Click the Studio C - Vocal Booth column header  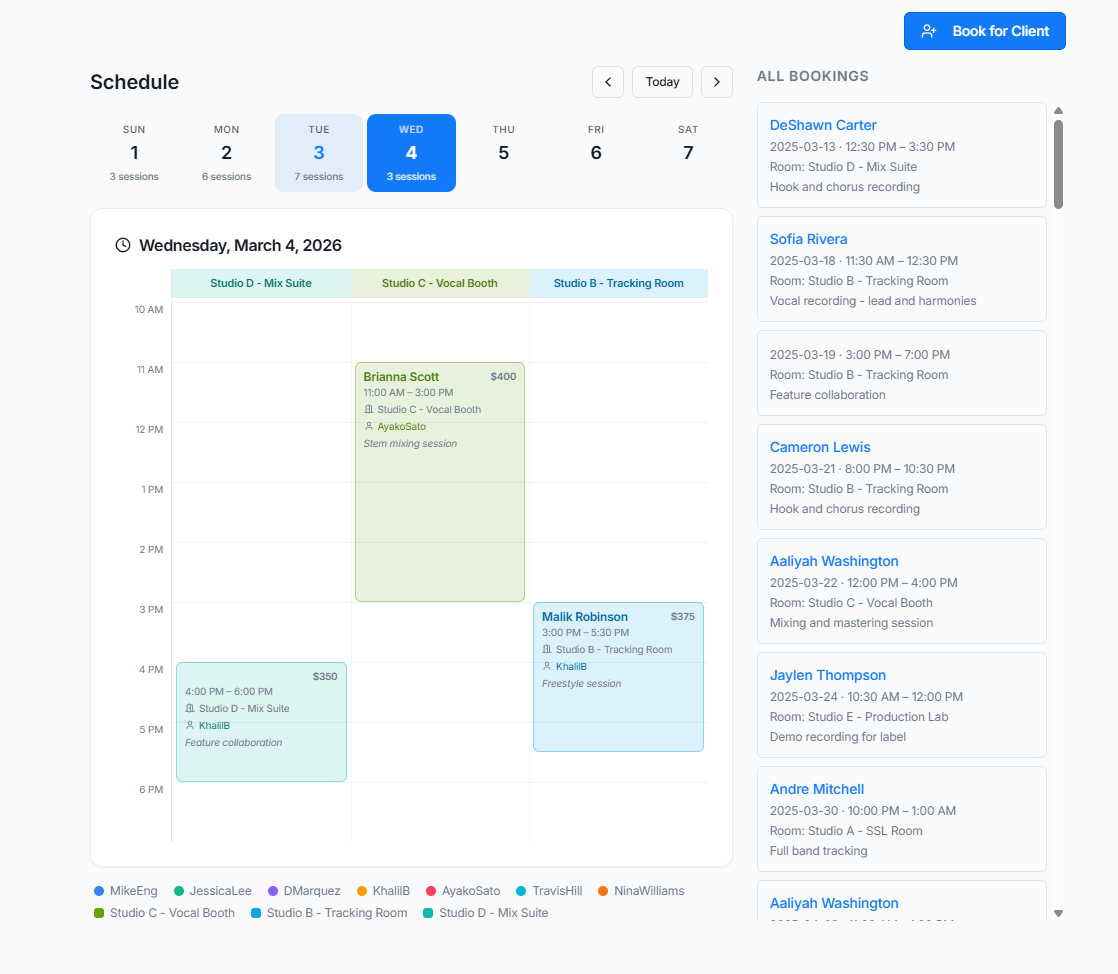[440, 283]
